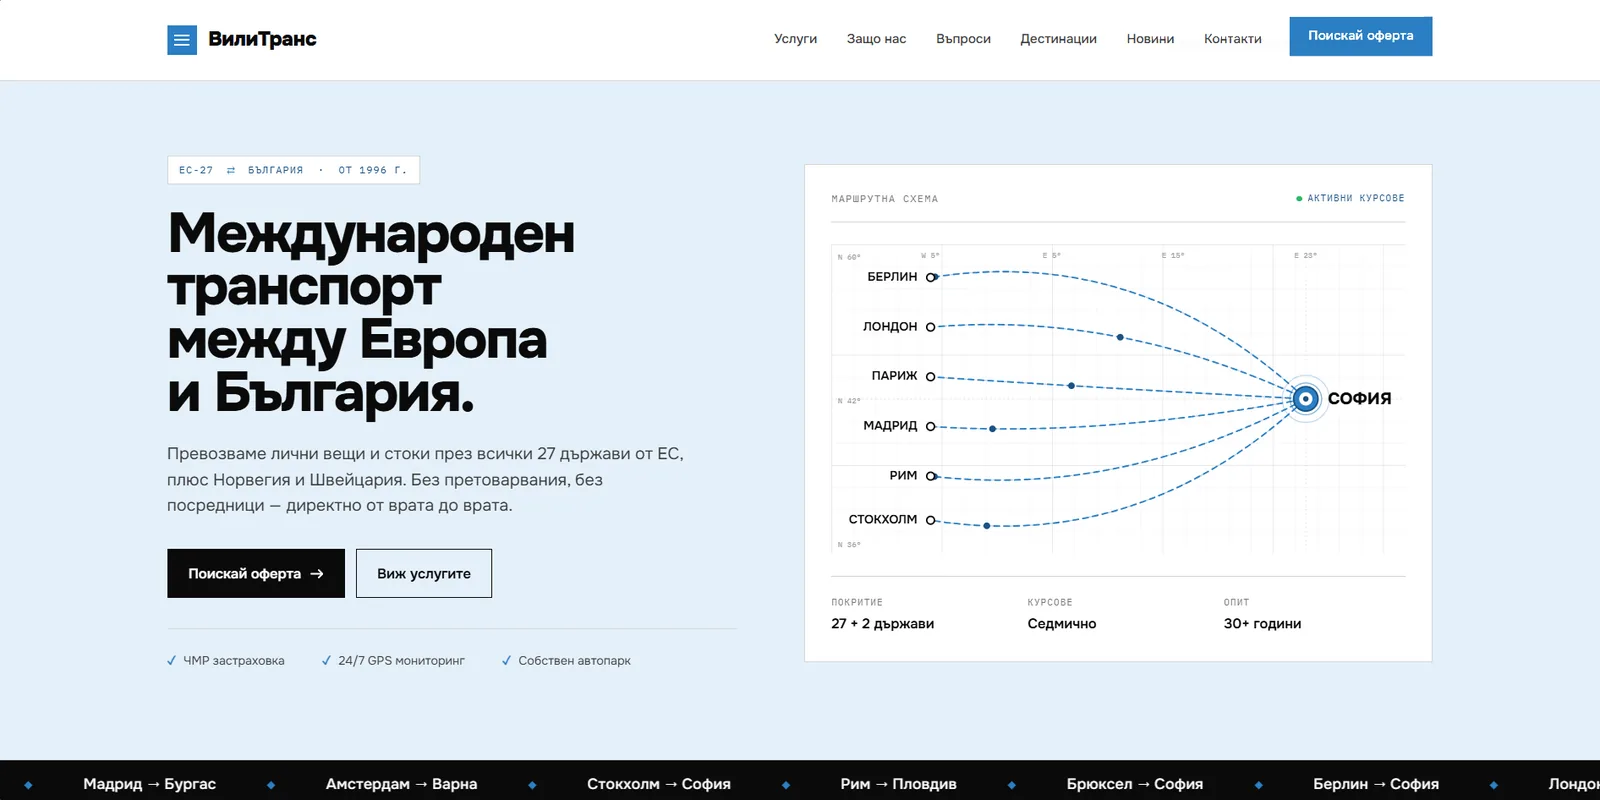The image size is (1600, 800).
Task: Click the moving dot on the Париж route
Action: click(x=1071, y=385)
